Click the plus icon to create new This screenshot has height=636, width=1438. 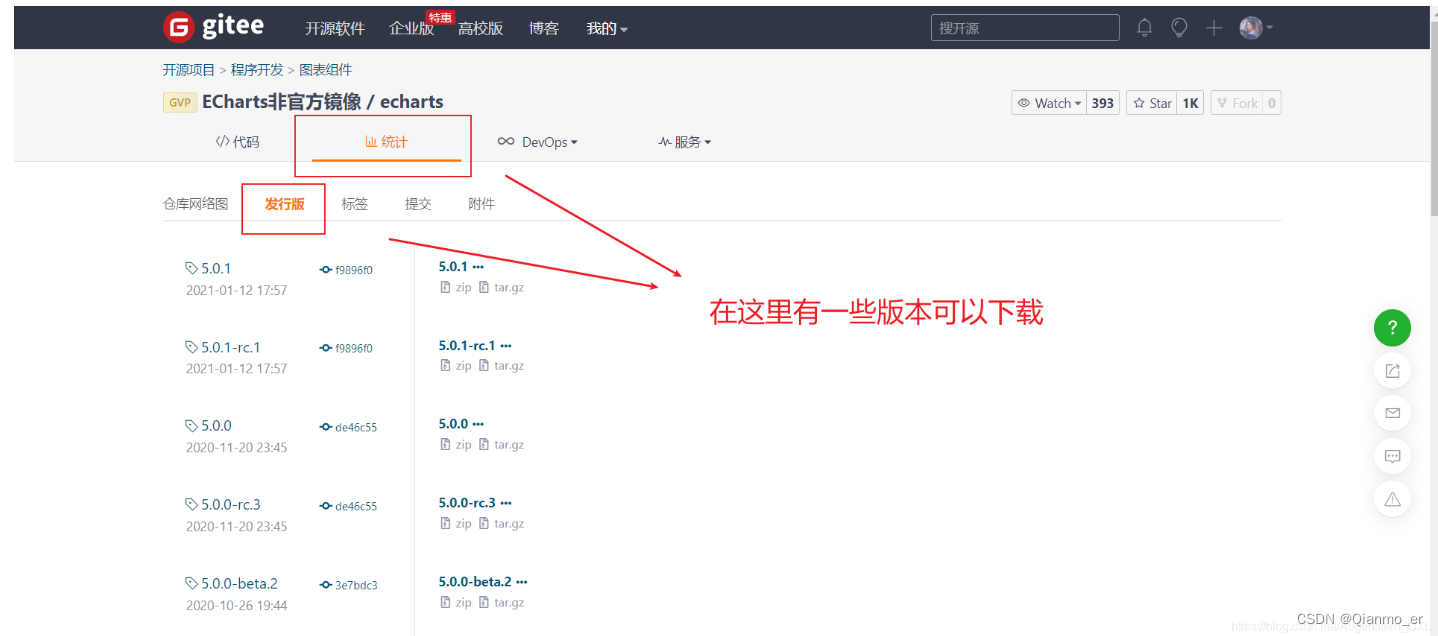coord(1213,27)
